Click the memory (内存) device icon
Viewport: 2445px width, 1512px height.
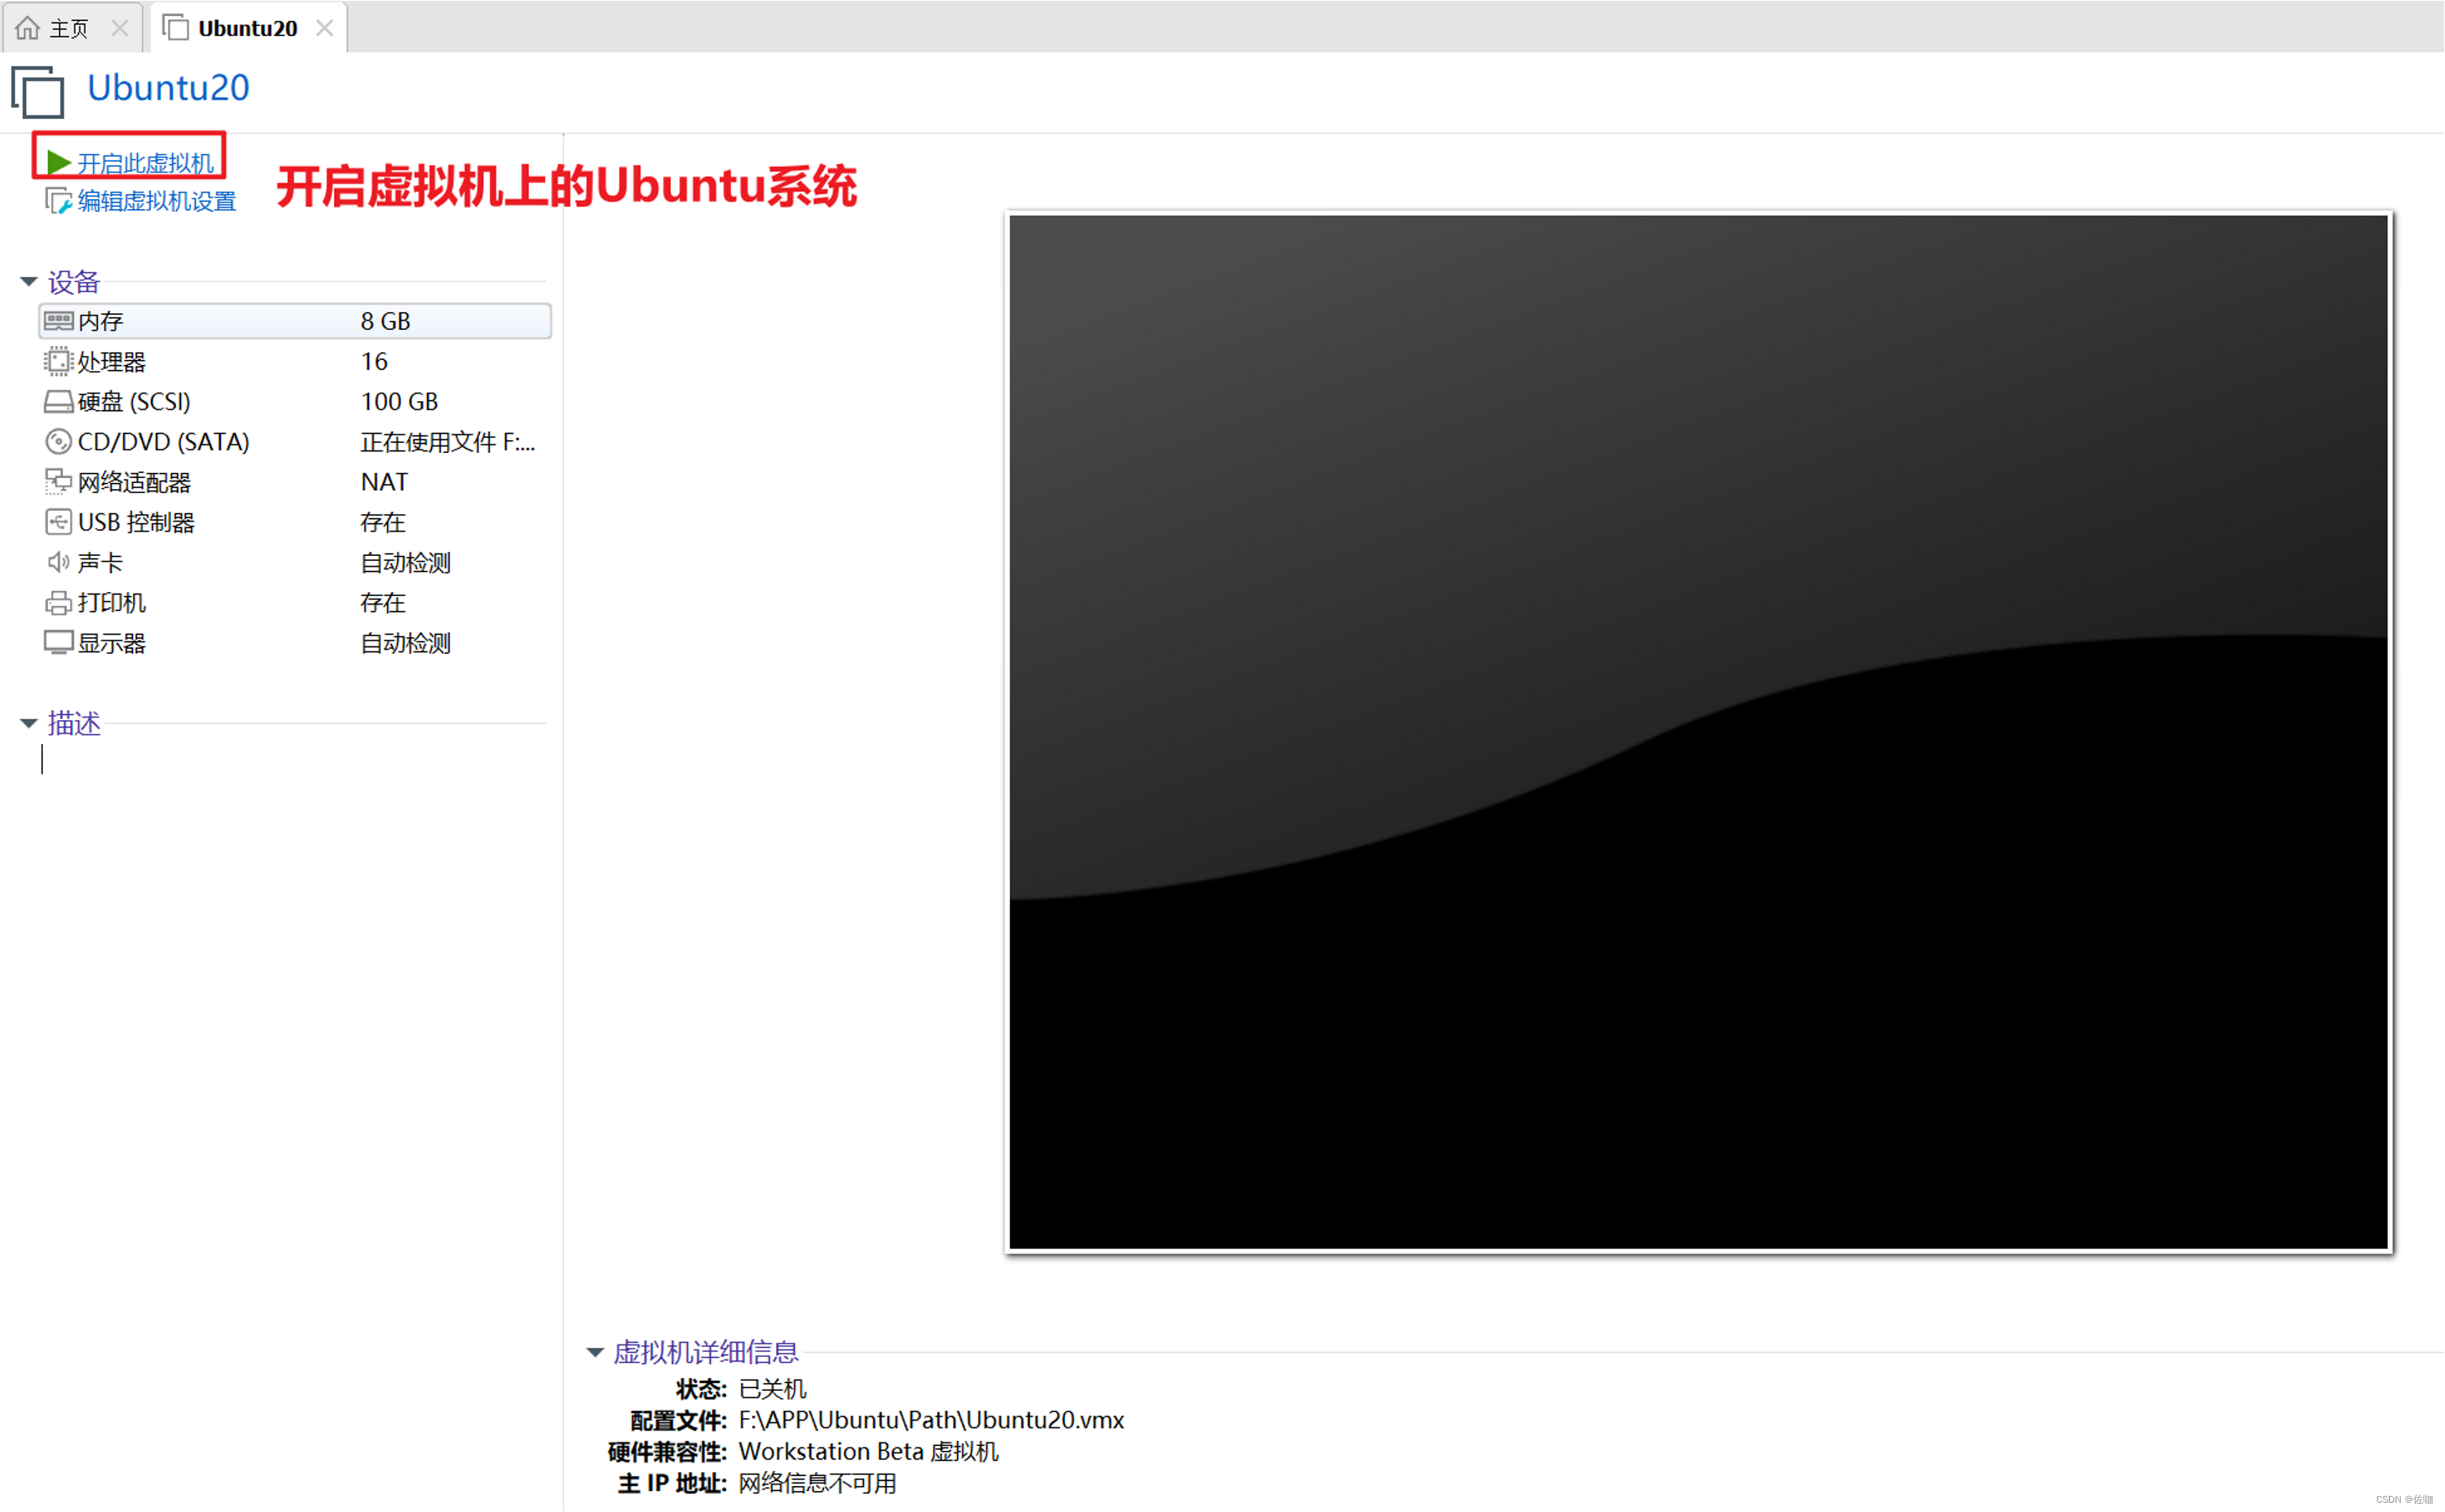pos(58,321)
